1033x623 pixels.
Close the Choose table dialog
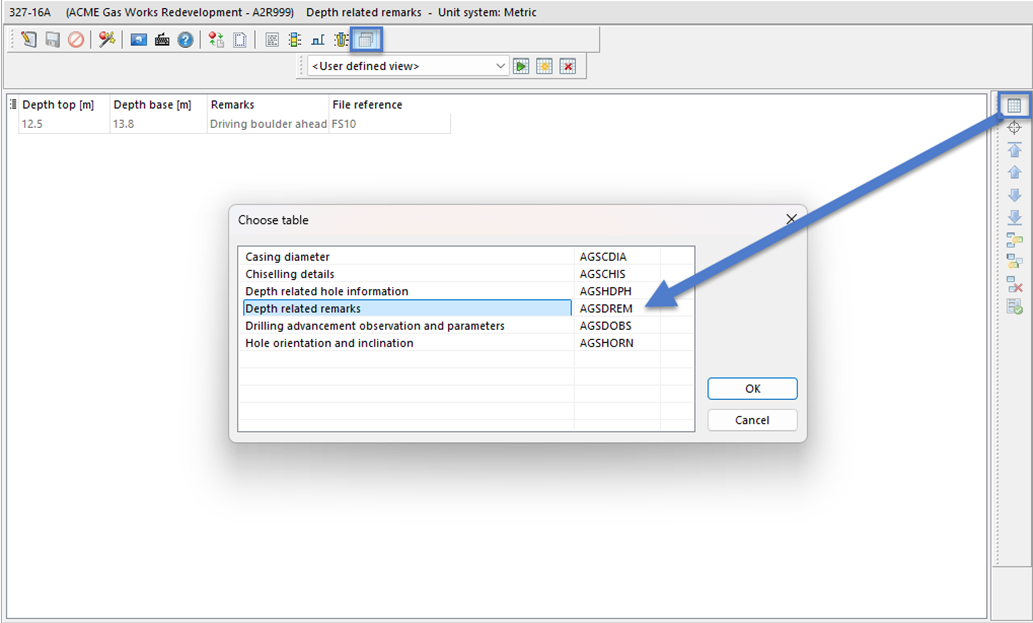(x=791, y=219)
